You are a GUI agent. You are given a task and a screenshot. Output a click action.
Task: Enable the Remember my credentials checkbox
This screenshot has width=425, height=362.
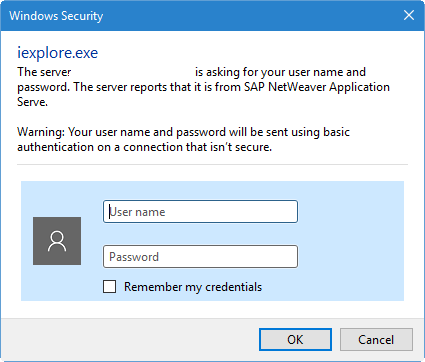[110, 287]
